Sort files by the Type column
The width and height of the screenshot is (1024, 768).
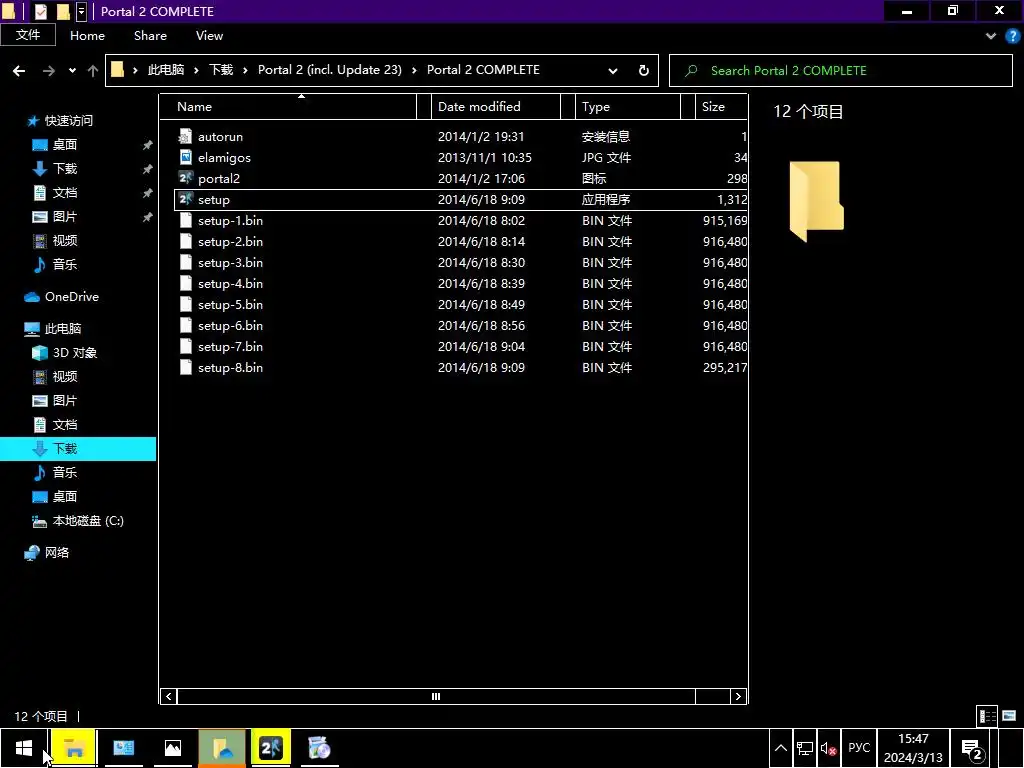click(628, 106)
